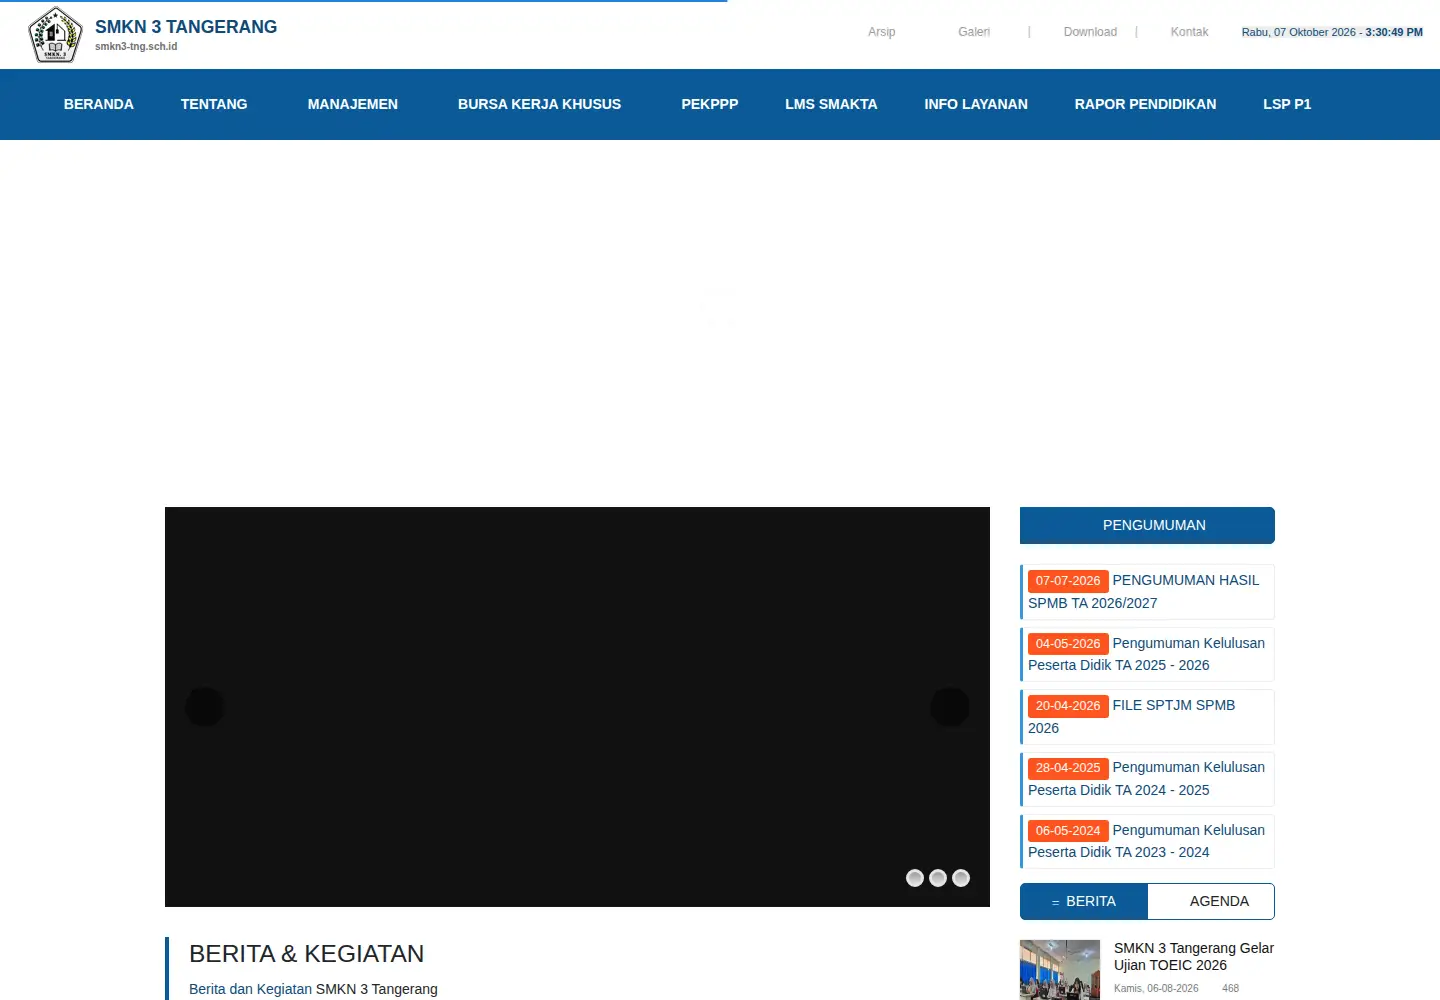Screen dimensions: 1440x1000
Task: Open the LSP P1 menu item
Action: pos(1287,104)
